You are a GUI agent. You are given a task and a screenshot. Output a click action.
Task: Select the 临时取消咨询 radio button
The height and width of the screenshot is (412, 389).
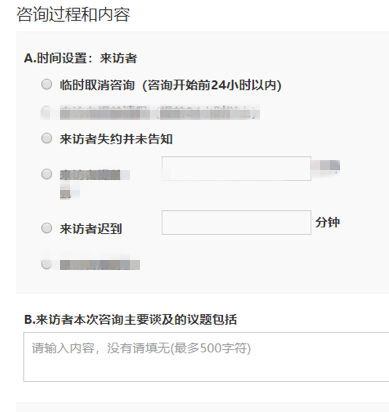[x=47, y=84]
